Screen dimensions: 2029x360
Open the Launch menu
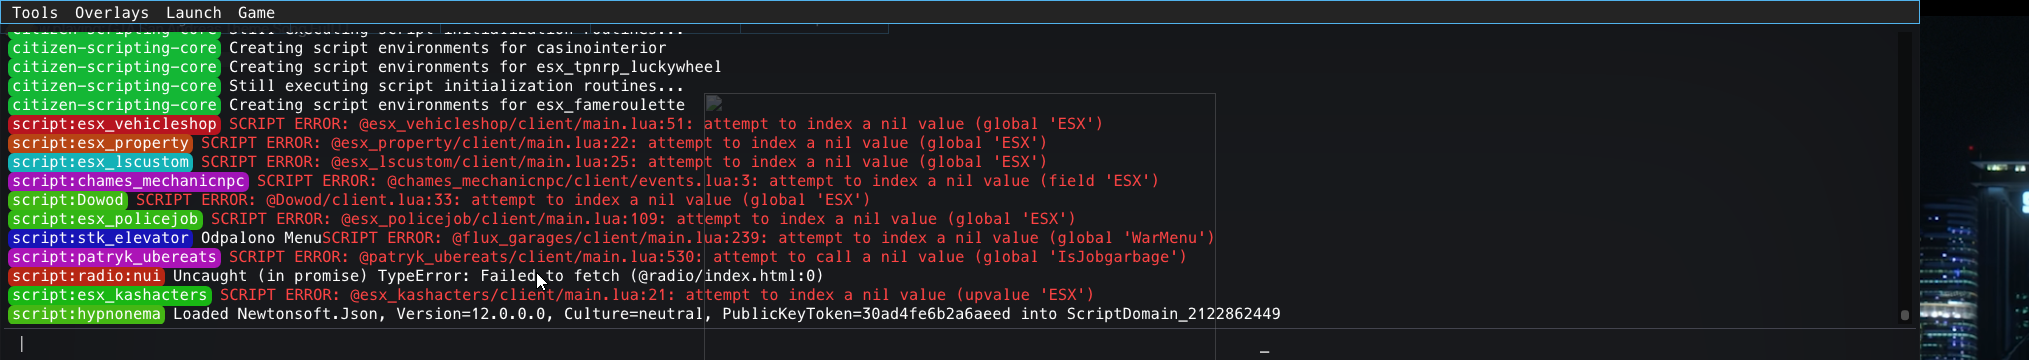pyautogui.click(x=194, y=13)
